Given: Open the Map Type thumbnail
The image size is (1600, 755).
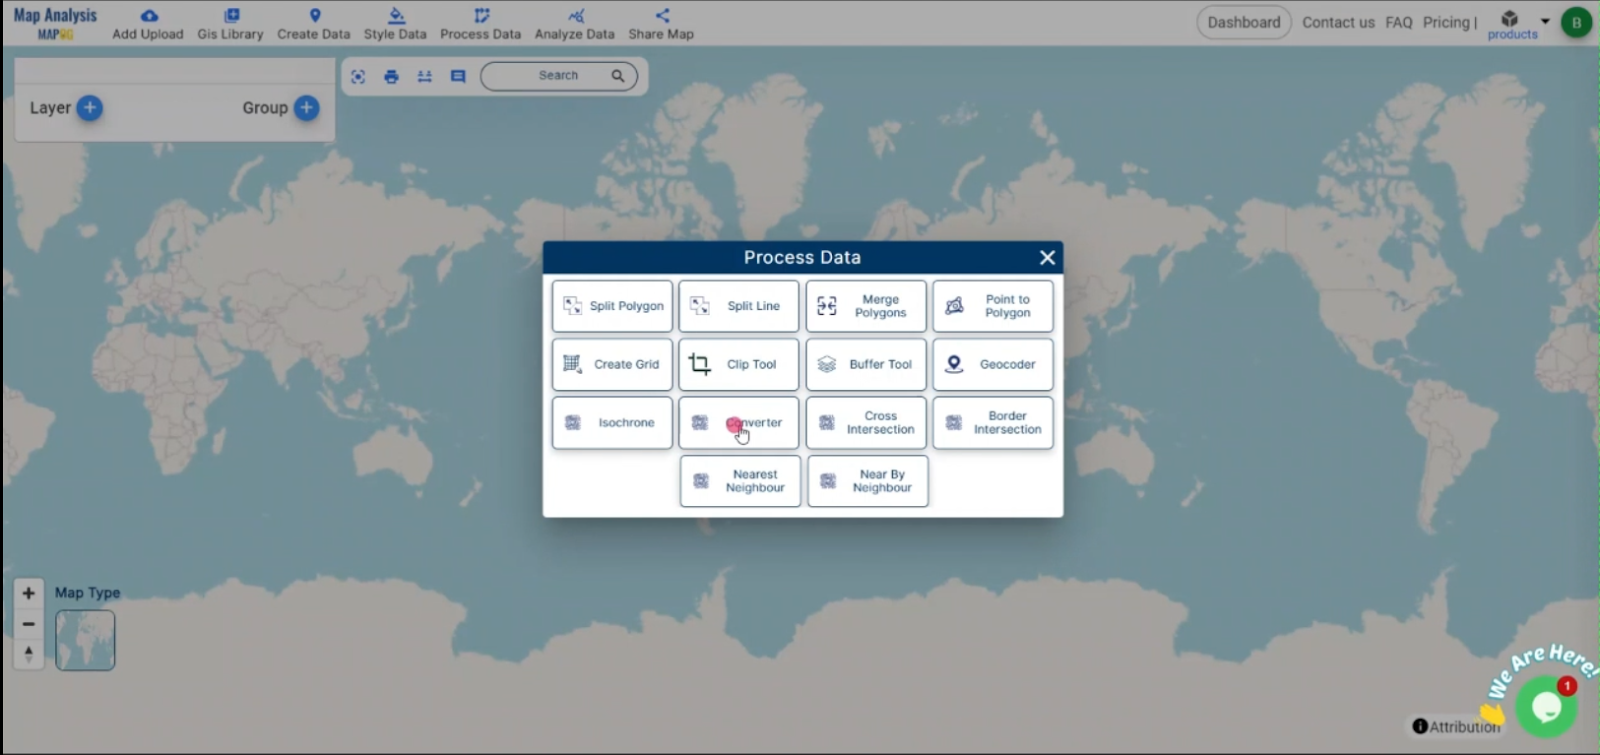Looking at the screenshot, I should point(85,640).
